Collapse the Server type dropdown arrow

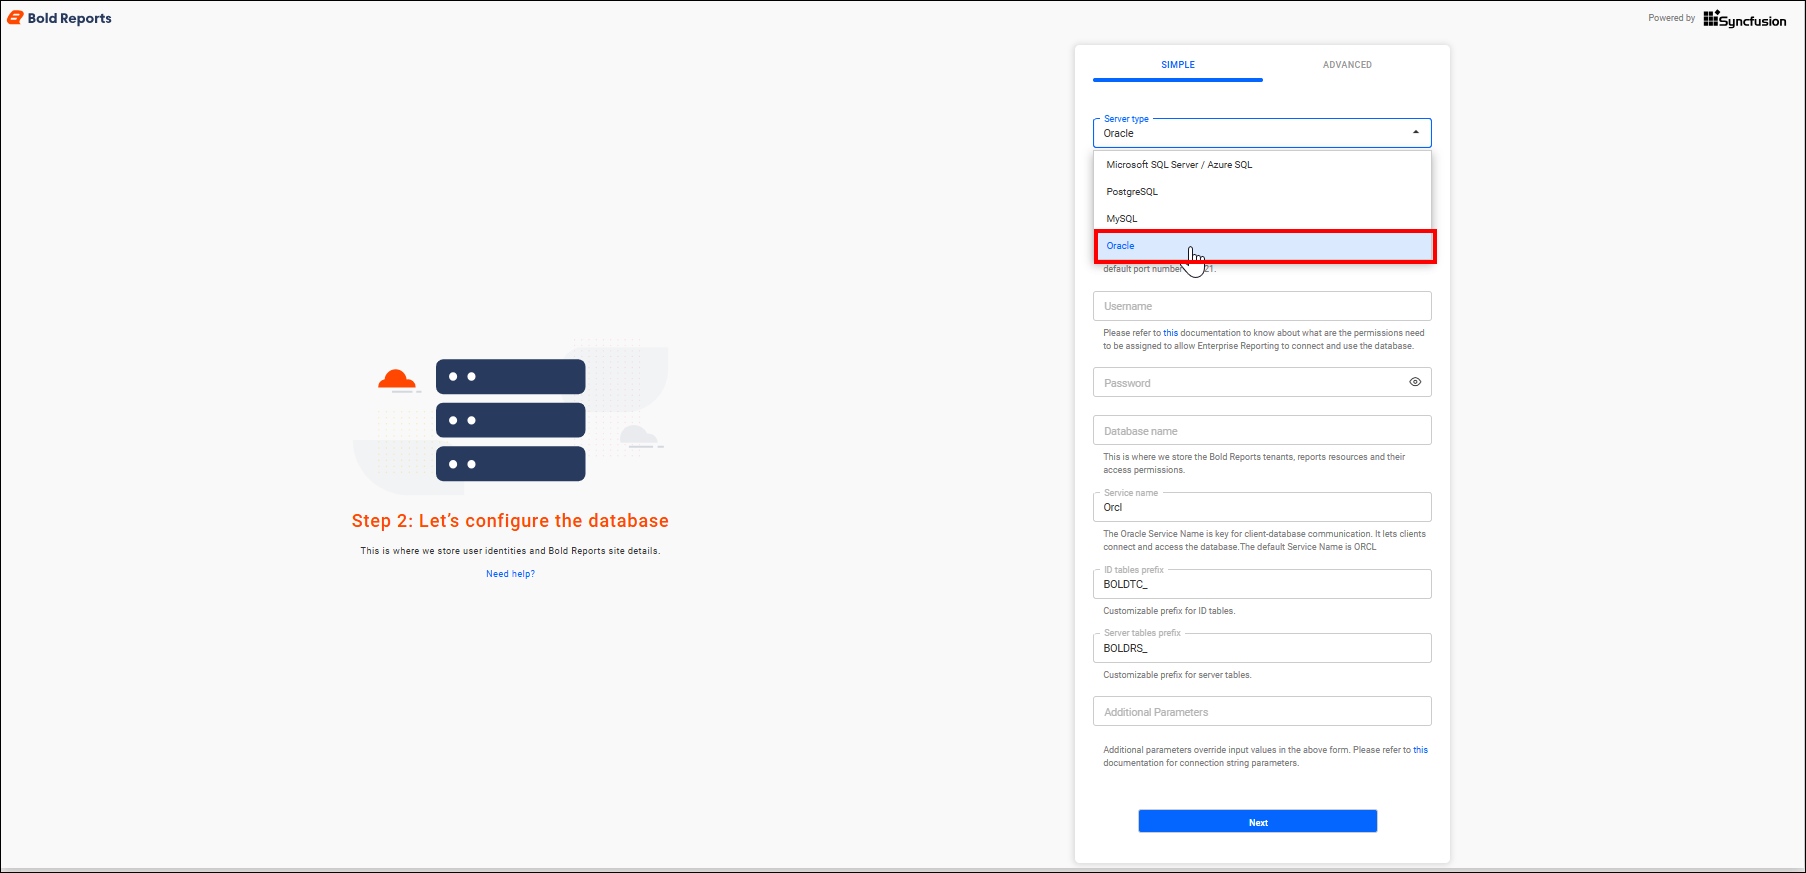(1415, 133)
